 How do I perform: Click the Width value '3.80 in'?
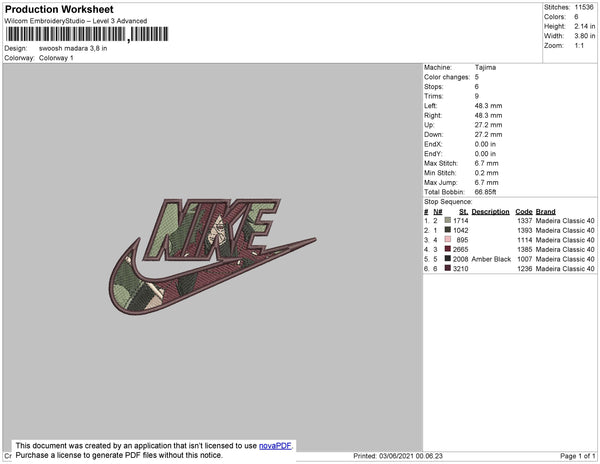[585, 36]
